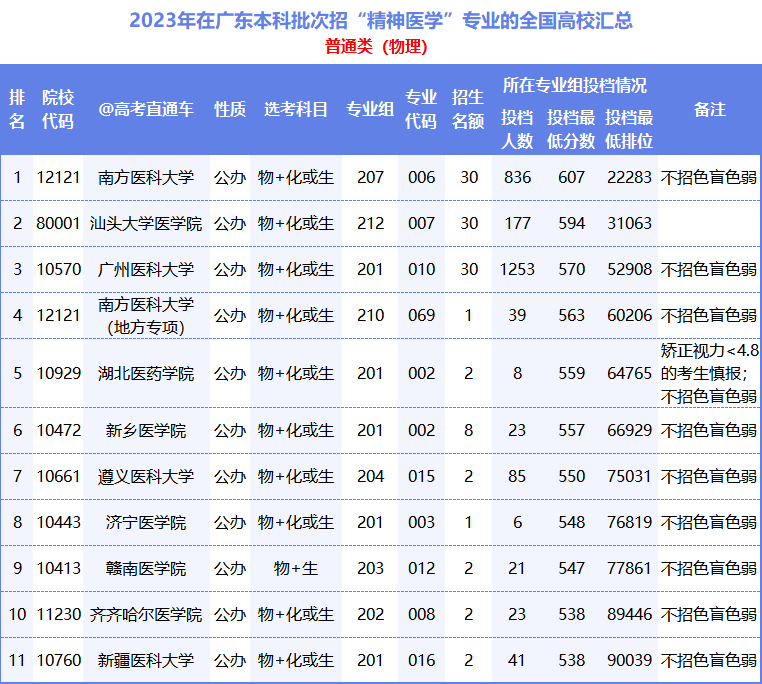The image size is (762, 684).
Task: Click the major code '069'
Action: (x=421, y=316)
